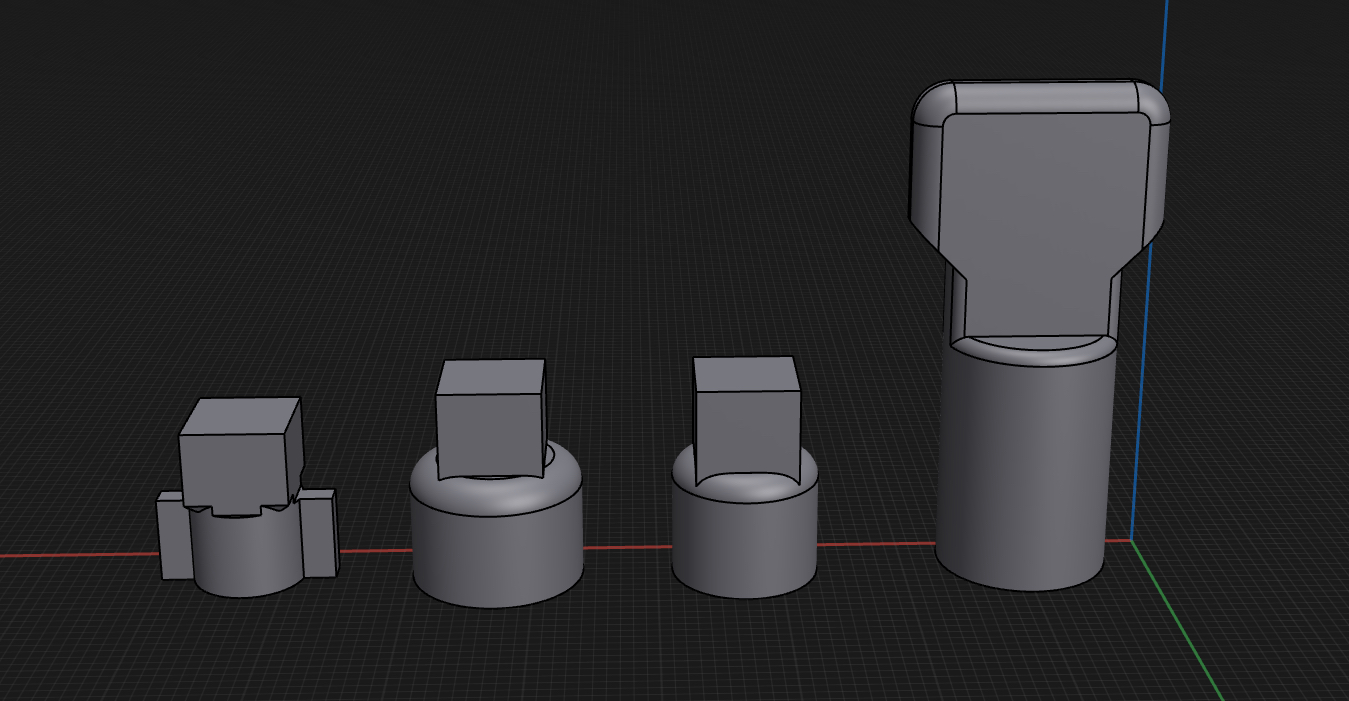Select the tall cylinder body of rightmost model
The height and width of the screenshot is (701, 1349).
pyautogui.click(x=1025, y=470)
